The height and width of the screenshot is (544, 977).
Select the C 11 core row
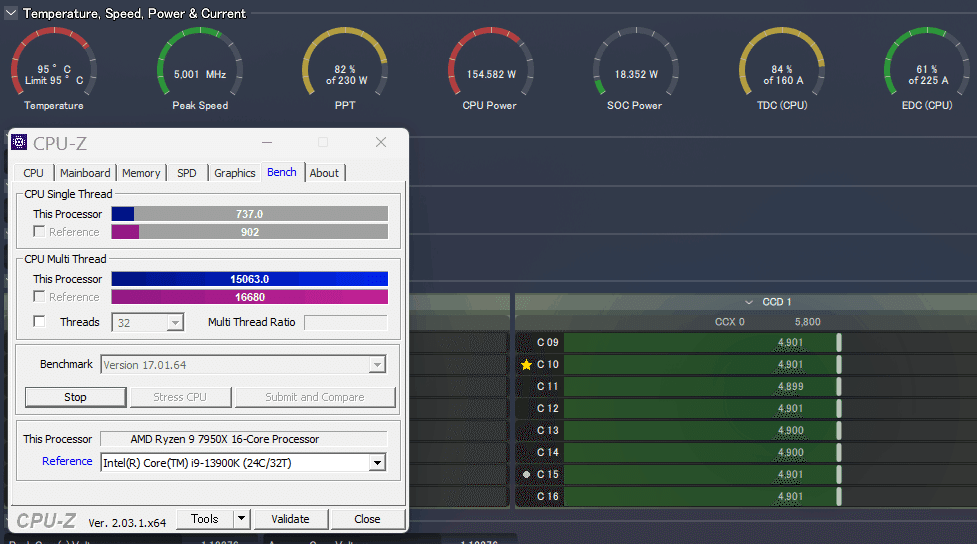tap(745, 386)
